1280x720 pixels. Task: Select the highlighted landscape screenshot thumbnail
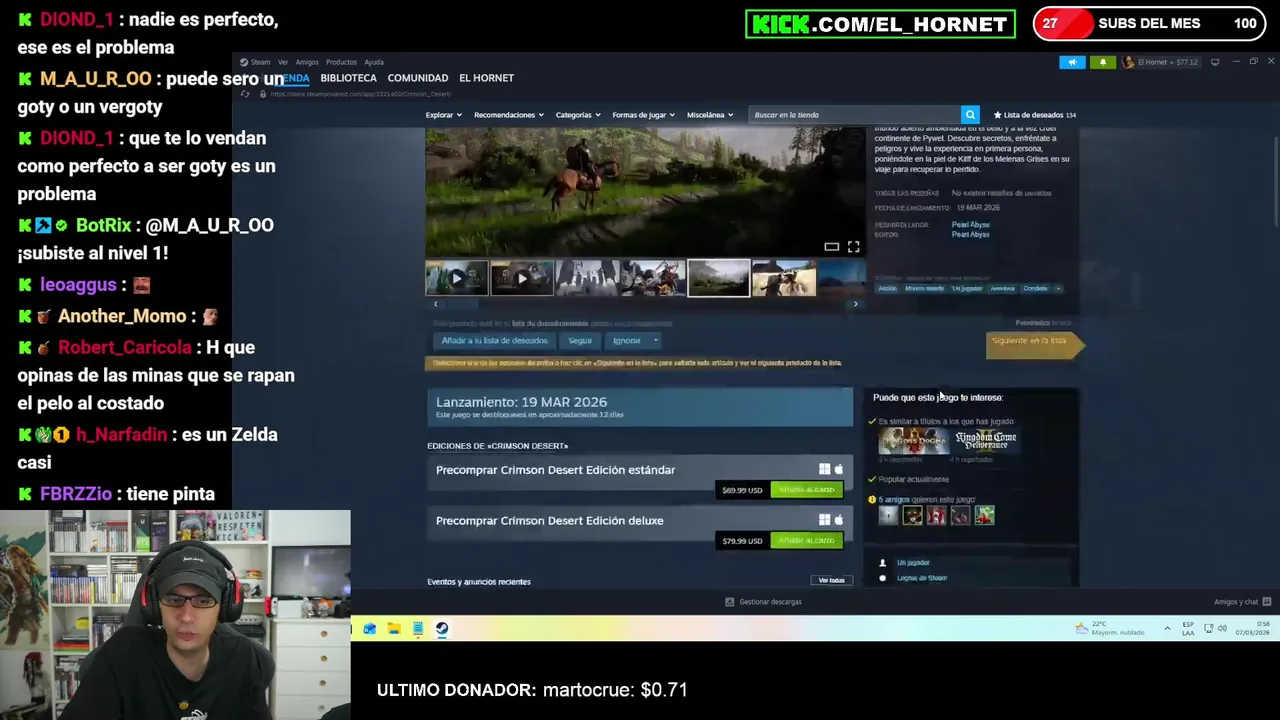coord(718,279)
